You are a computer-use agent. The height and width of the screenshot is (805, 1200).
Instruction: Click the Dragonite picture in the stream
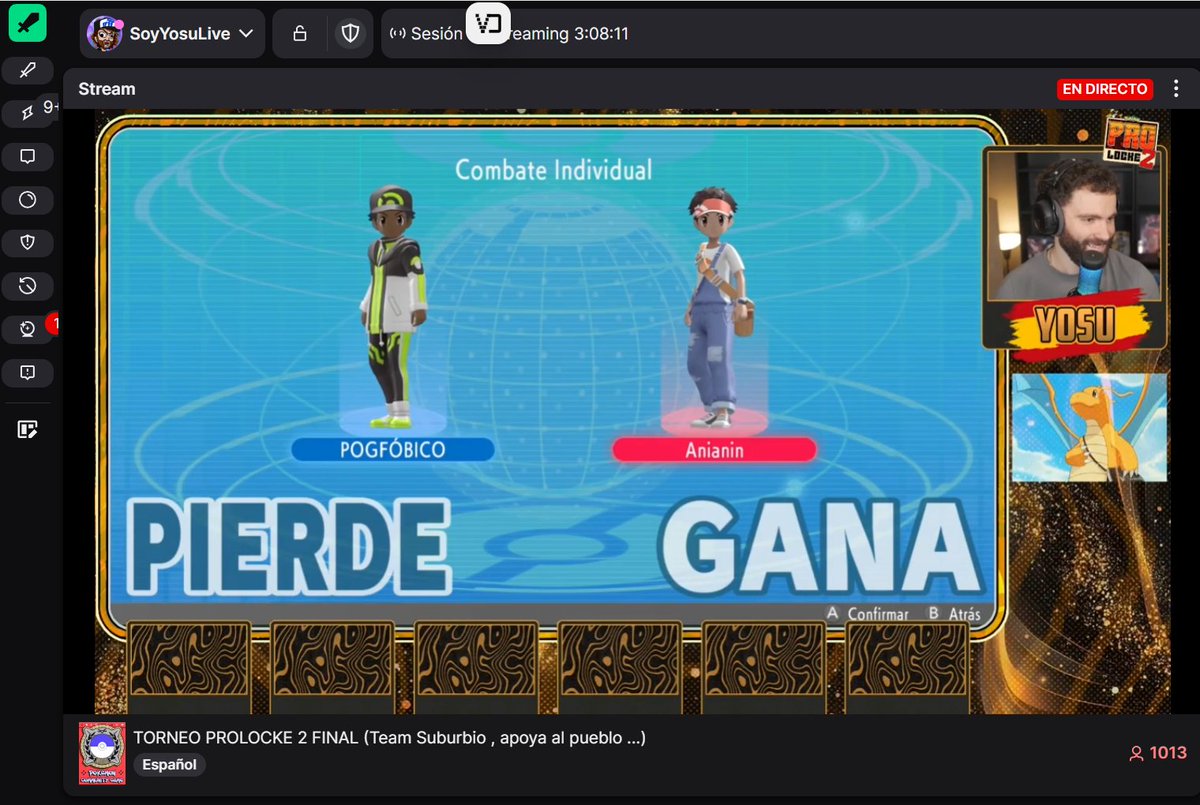[x=1089, y=428]
